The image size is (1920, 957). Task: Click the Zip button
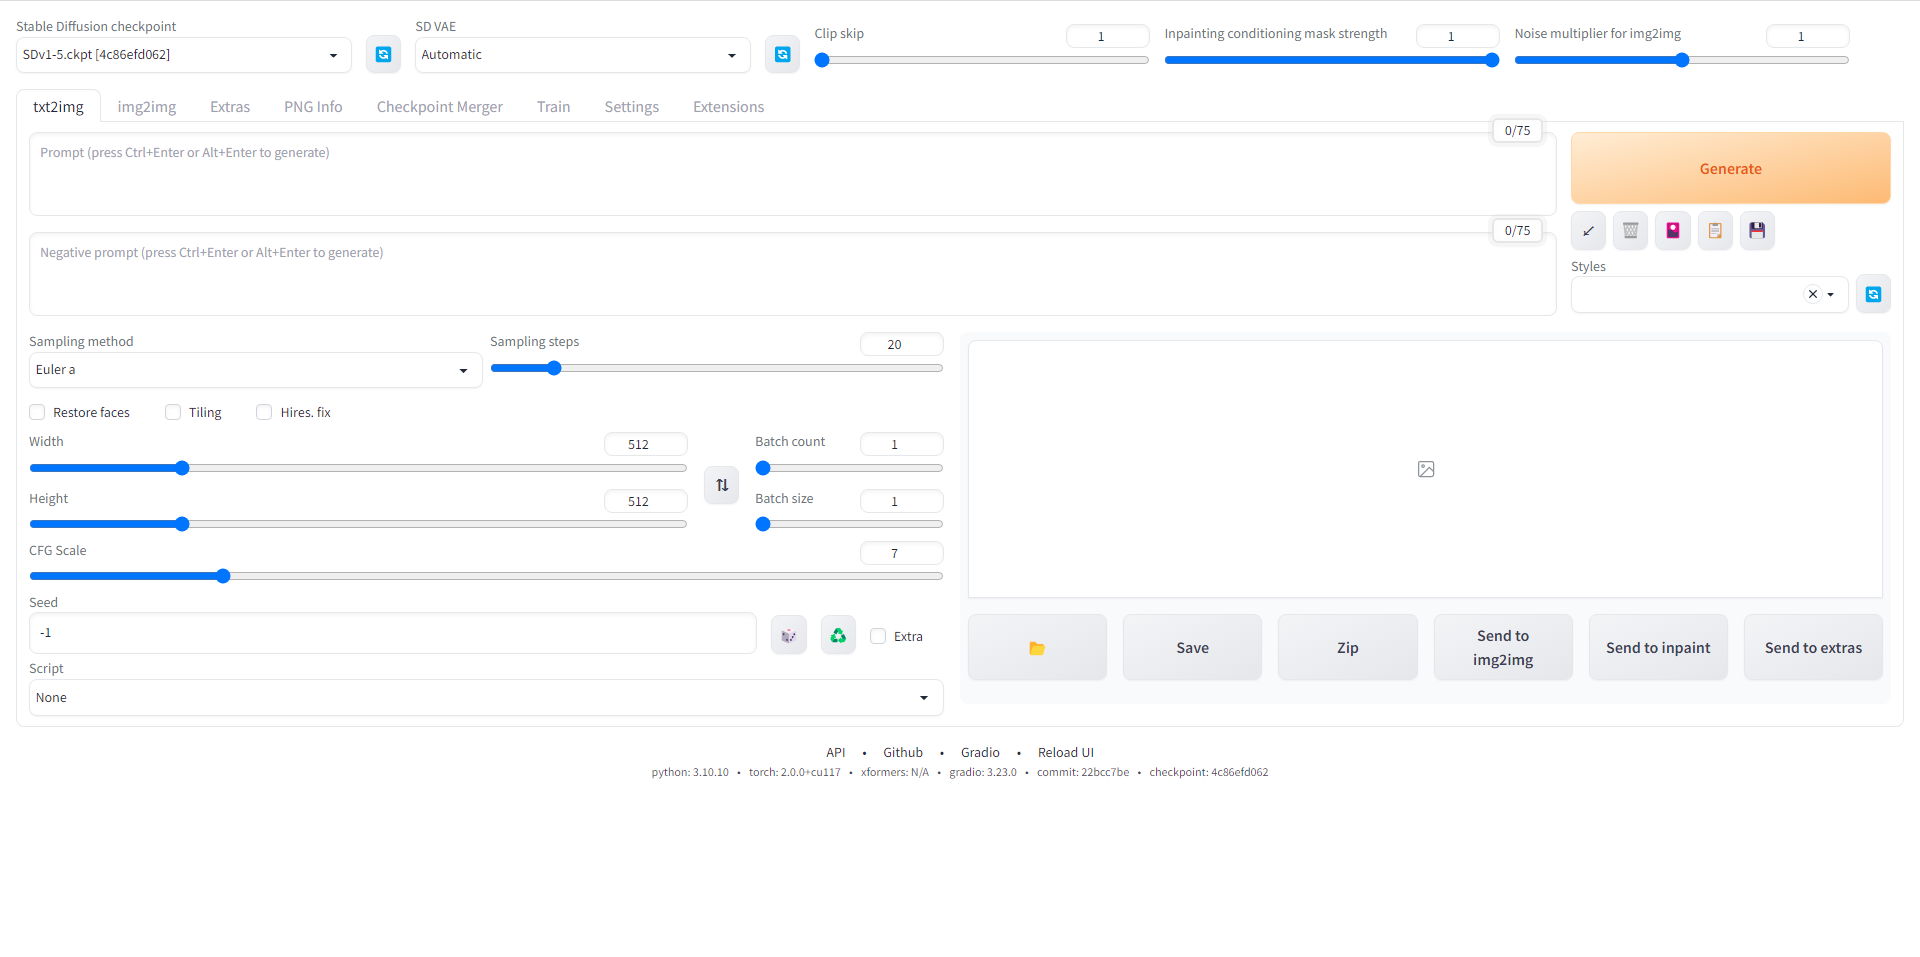click(1348, 648)
